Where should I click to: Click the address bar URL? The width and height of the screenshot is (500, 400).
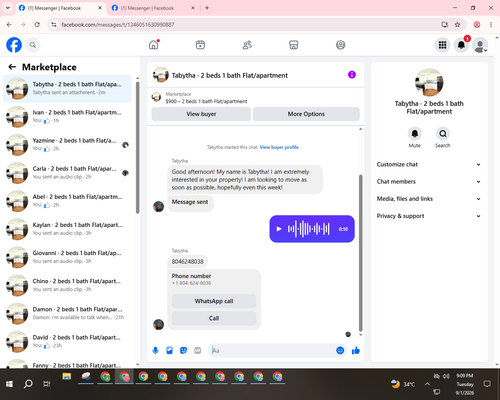118,25
